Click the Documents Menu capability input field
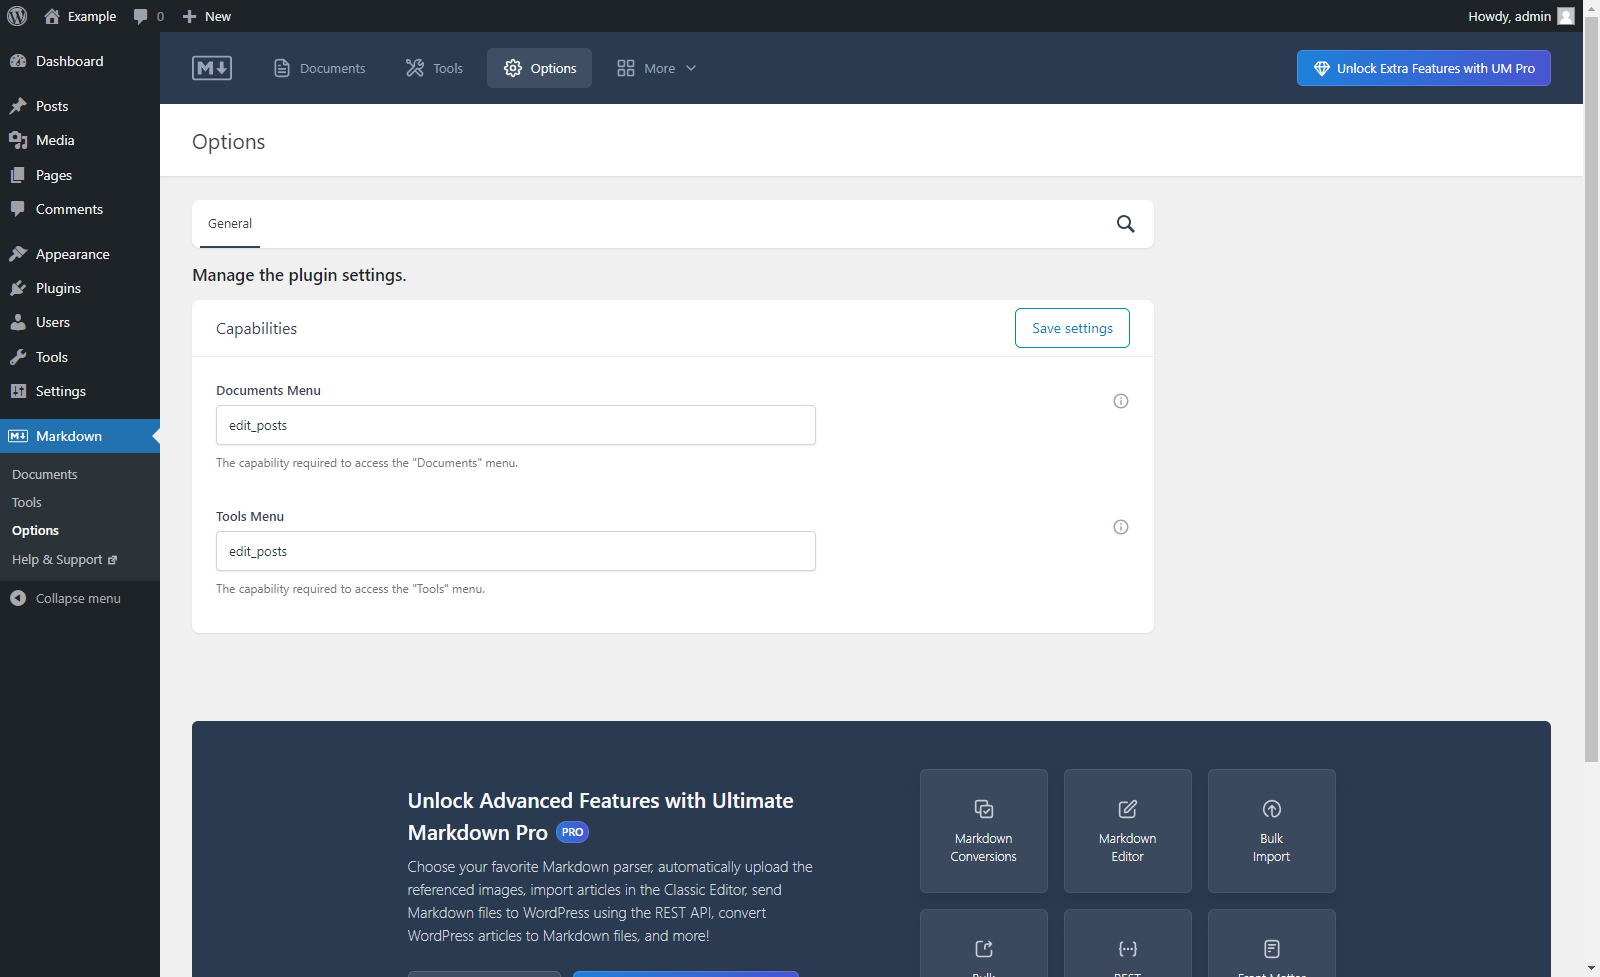 coord(516,425)
